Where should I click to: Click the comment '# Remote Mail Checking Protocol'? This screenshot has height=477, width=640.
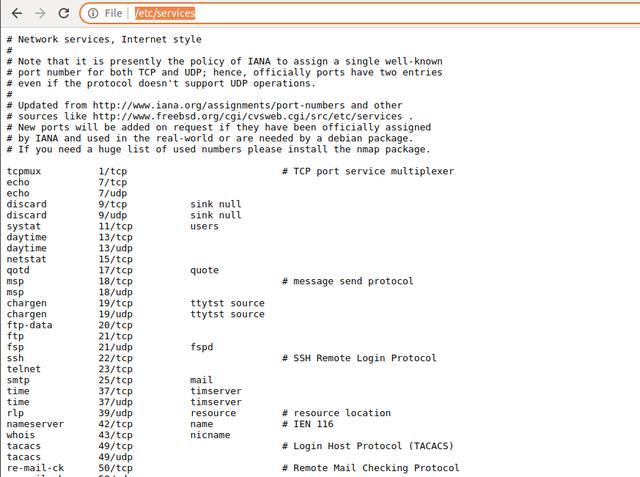(x=371, y=468)
